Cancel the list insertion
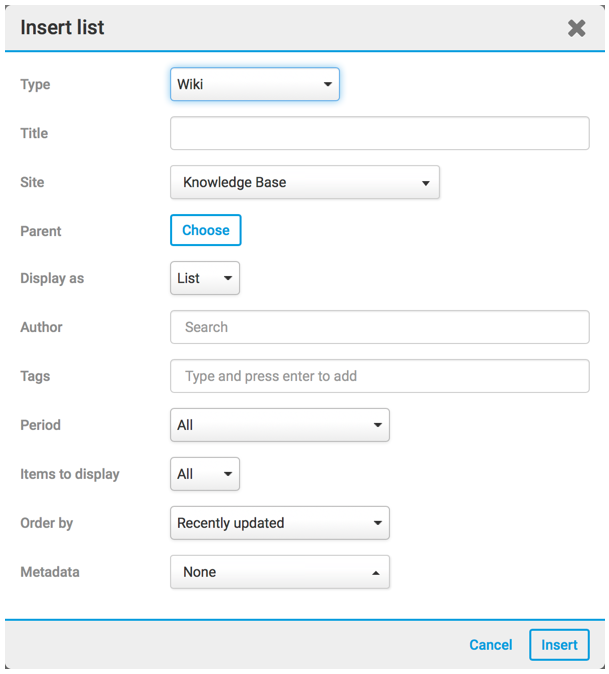 tap(490, 645)
